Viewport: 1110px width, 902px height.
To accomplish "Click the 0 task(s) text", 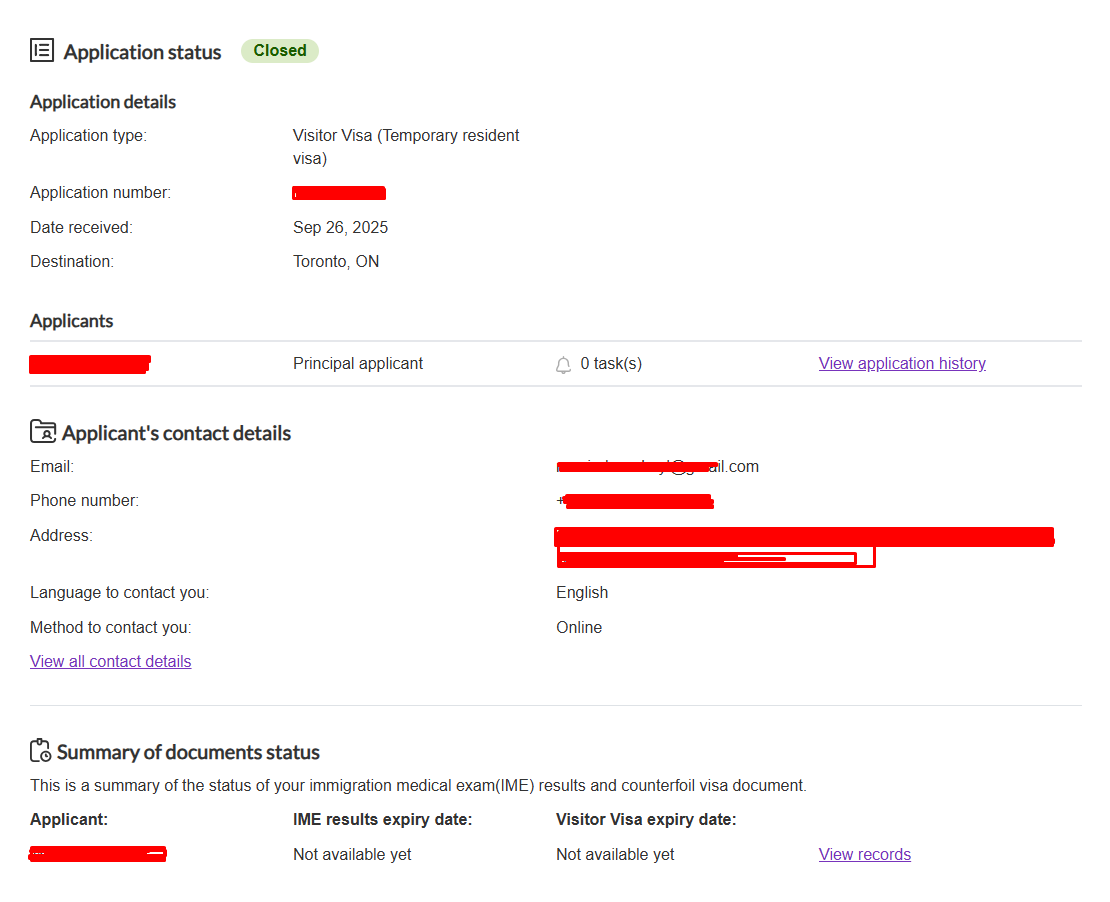I will pos(611,364).
